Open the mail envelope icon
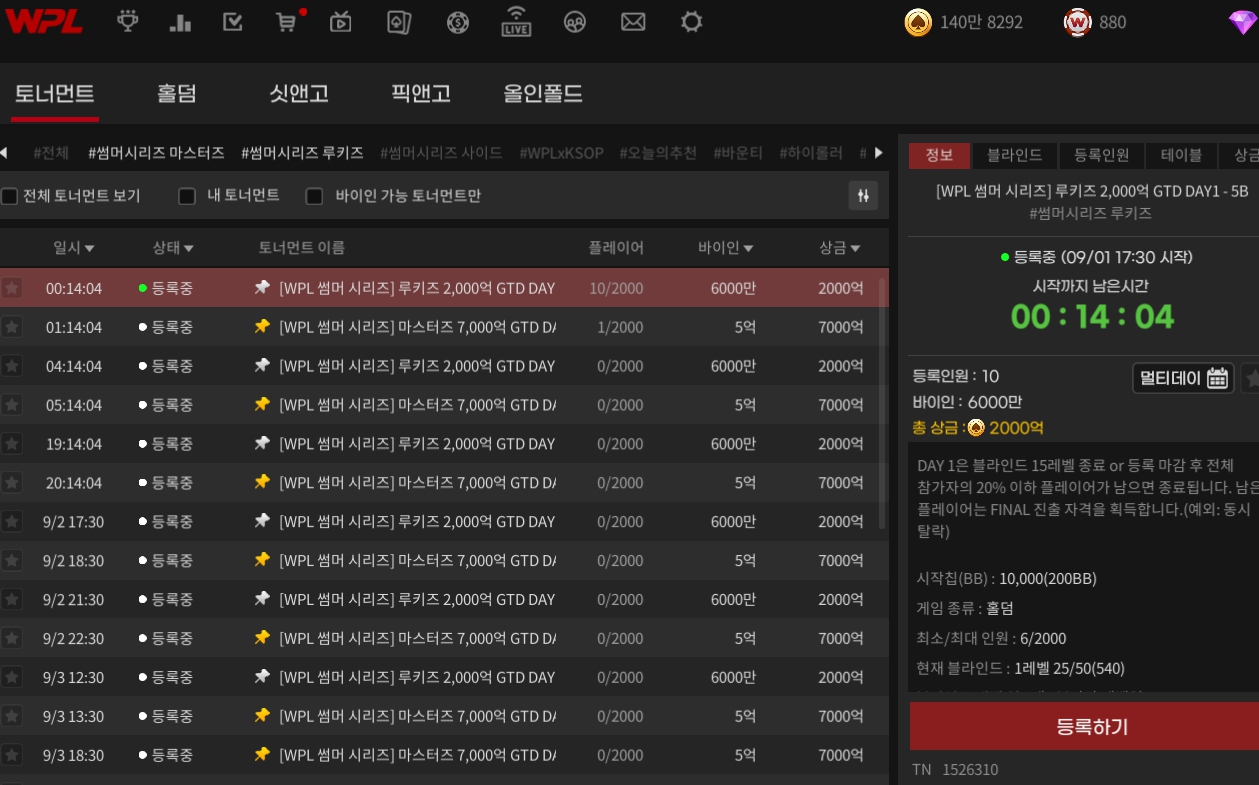 pos(633,22)
